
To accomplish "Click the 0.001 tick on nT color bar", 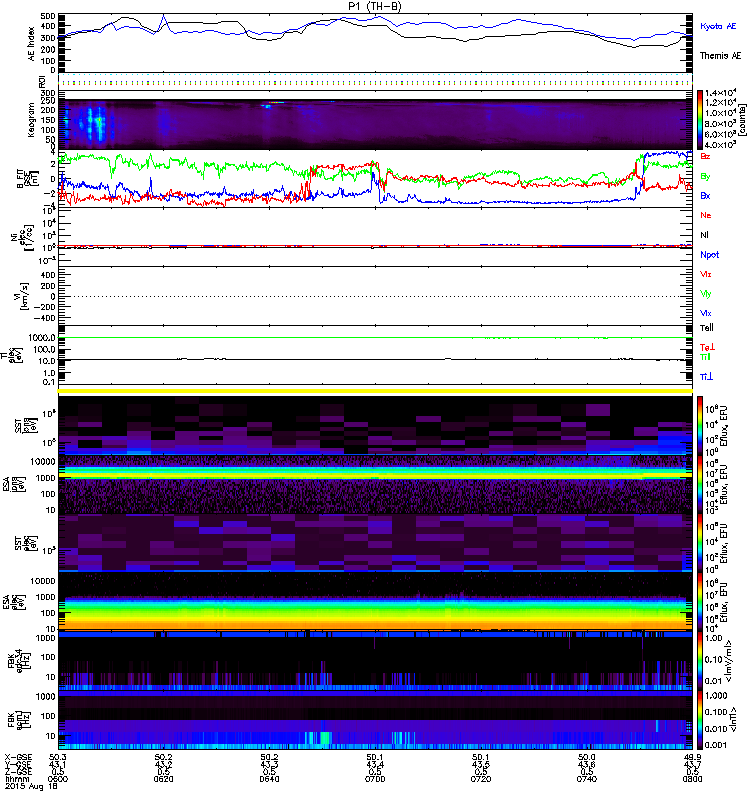I will pos(715,745).
